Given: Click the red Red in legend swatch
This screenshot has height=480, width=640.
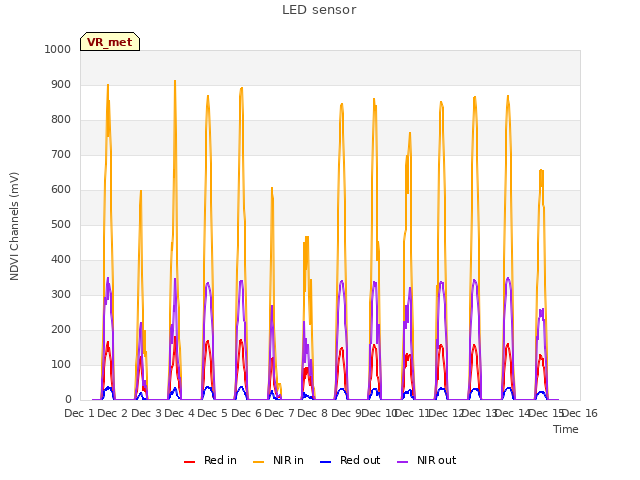Looking at the screenshot, I should click(x=189, y=462).
